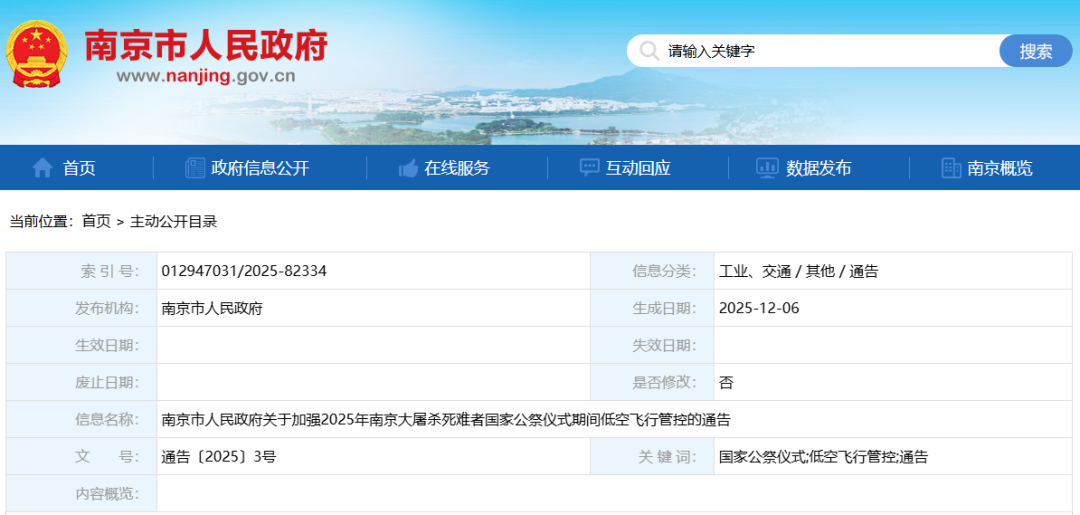Click 首页 in the breadcrumb path
The height and width of the screenshot is (515, 1080).
coord(96,221)
